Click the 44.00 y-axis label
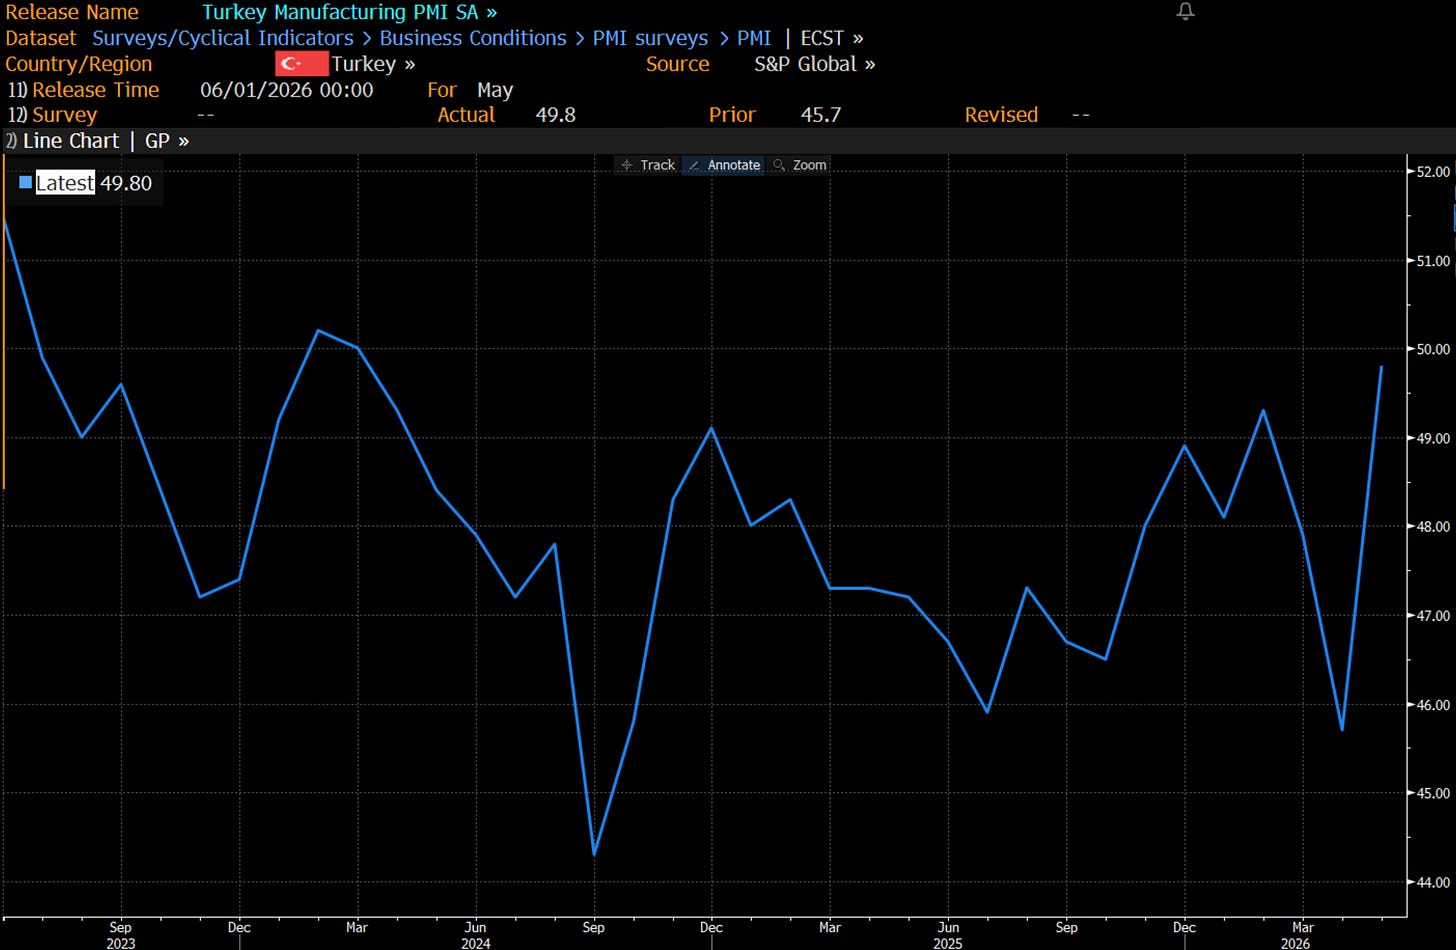Image resolution: width=1456 pixels, height=950 pixels. pos(1432,882)
